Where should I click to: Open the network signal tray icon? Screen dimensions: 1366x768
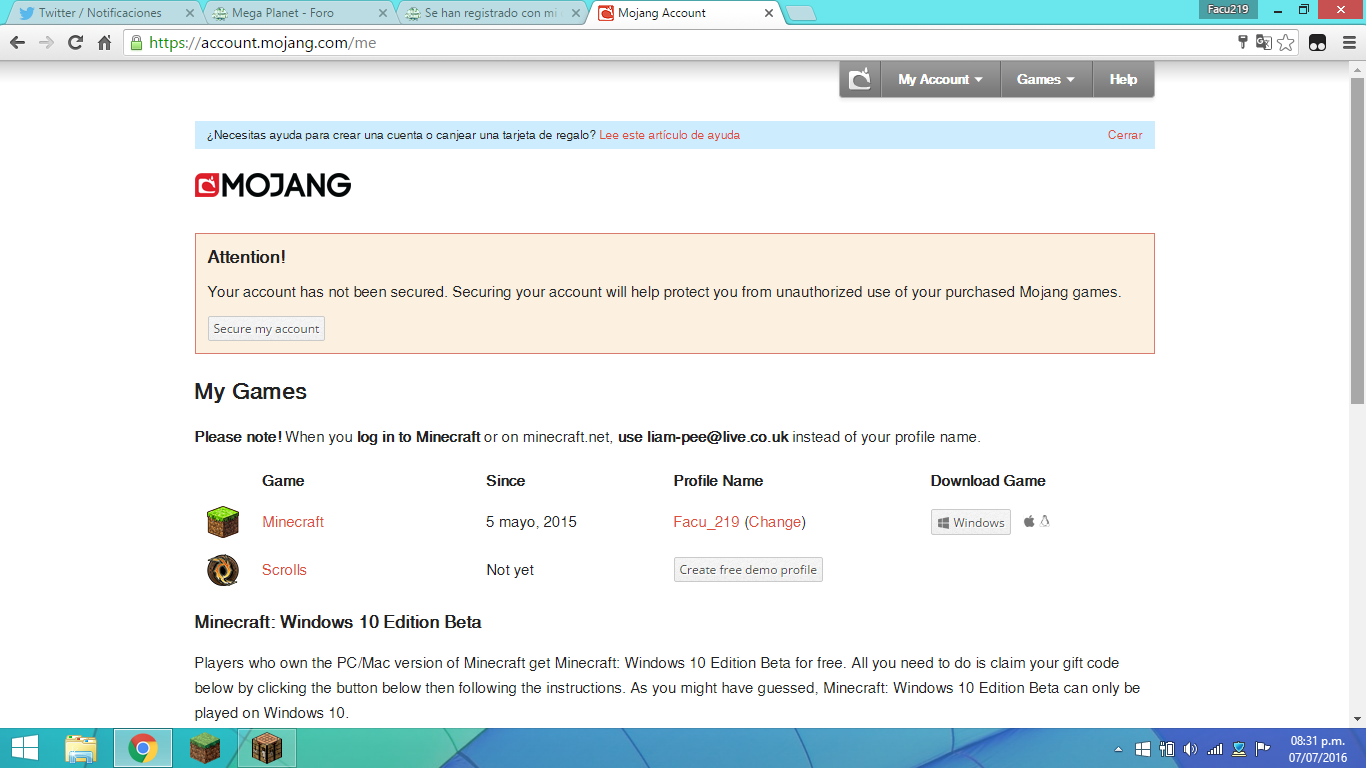click(1215, 748)
